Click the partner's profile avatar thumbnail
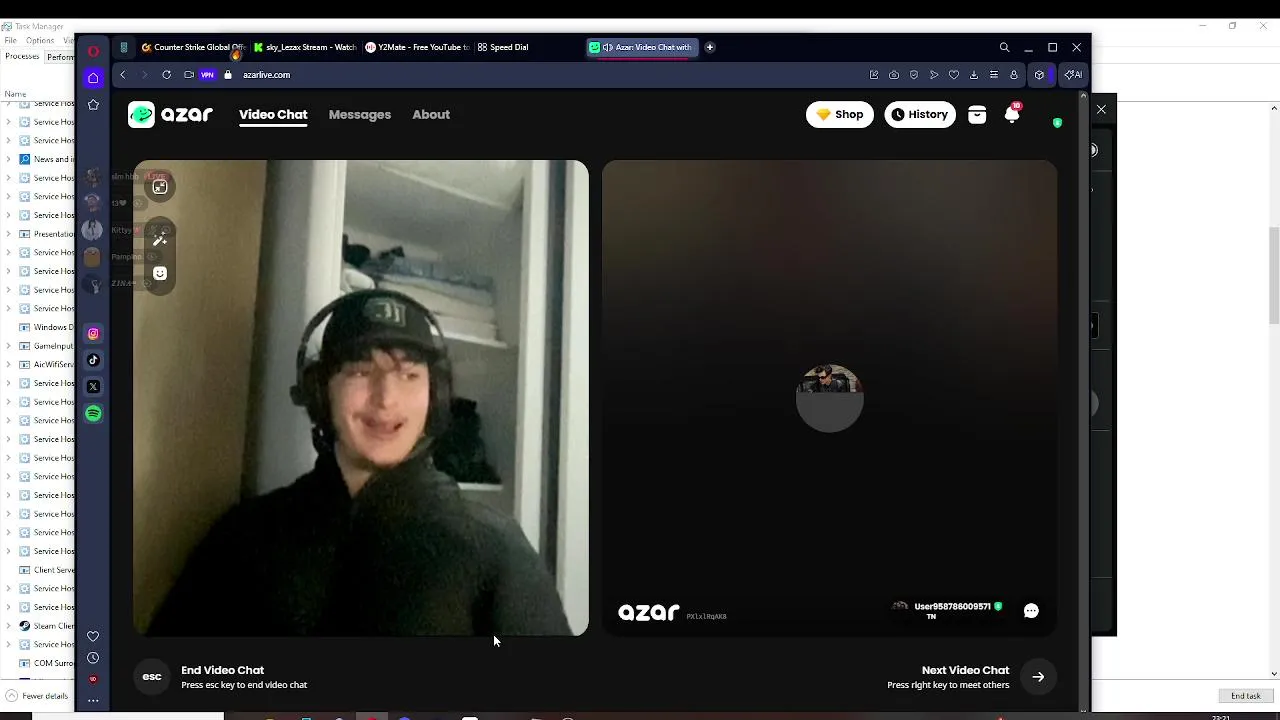This screenshot has height=720, width=1280. [x=829, y=398]
